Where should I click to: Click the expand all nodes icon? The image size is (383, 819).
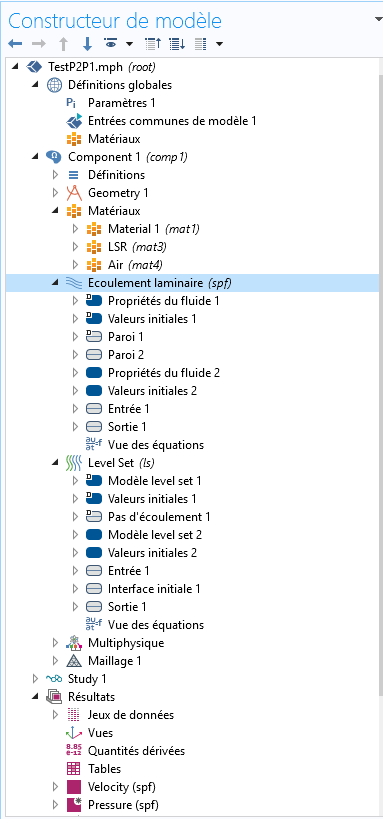177,44
